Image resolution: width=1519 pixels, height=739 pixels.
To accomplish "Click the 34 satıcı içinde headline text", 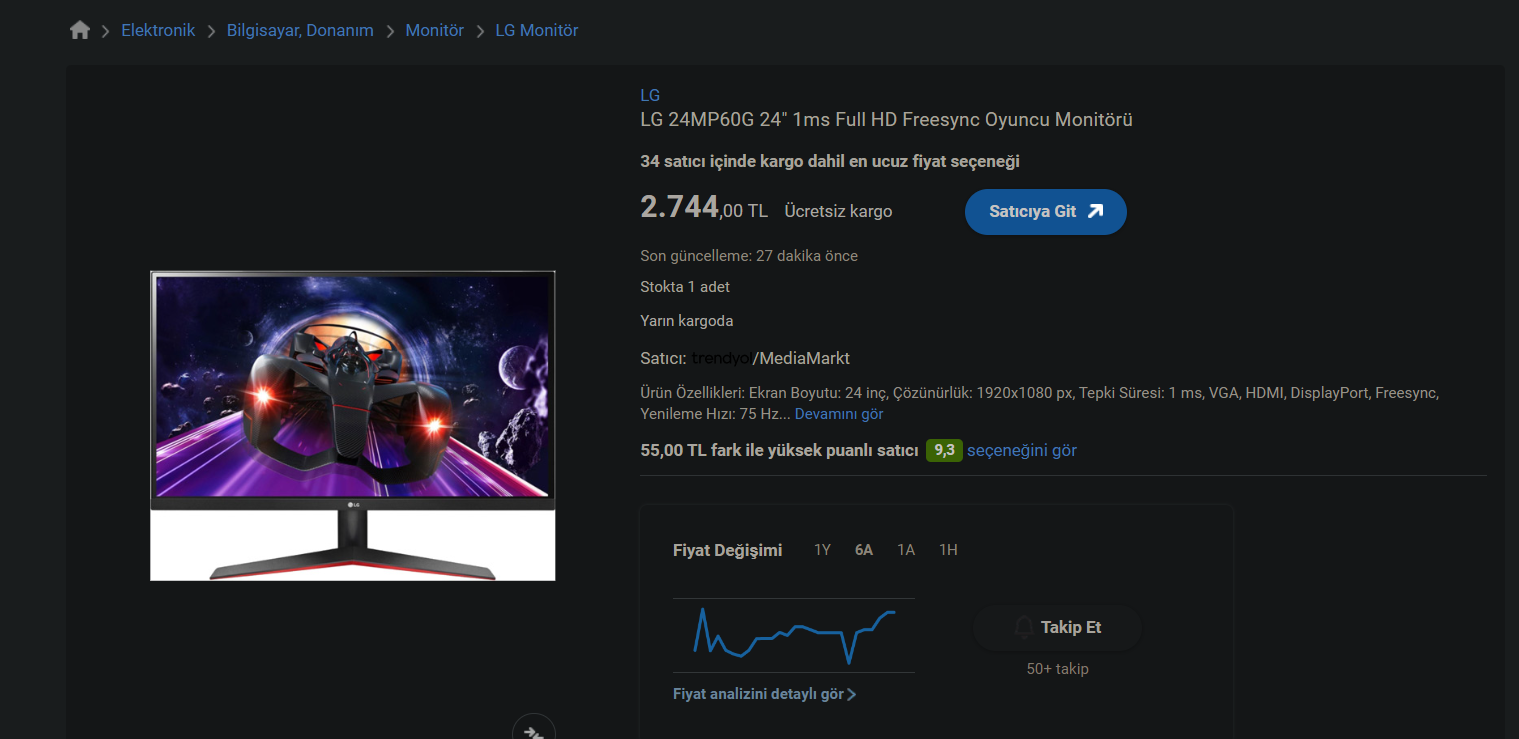I will point(830,161).
